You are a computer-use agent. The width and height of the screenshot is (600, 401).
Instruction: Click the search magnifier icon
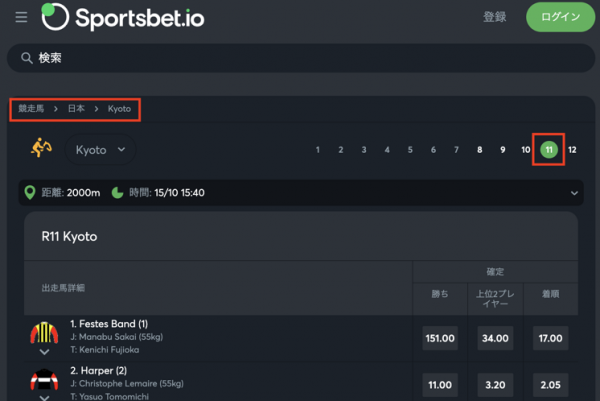click(26, 58)
